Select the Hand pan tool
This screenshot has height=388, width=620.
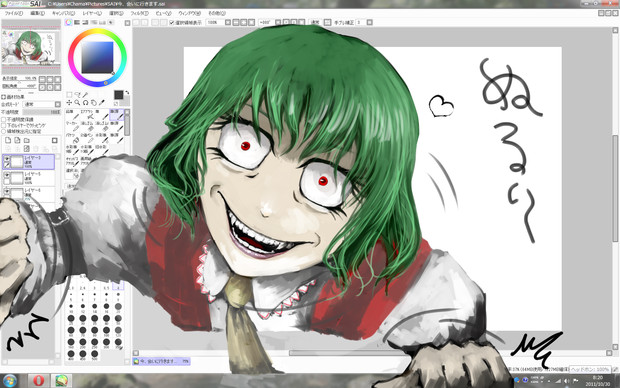[94, 102]
